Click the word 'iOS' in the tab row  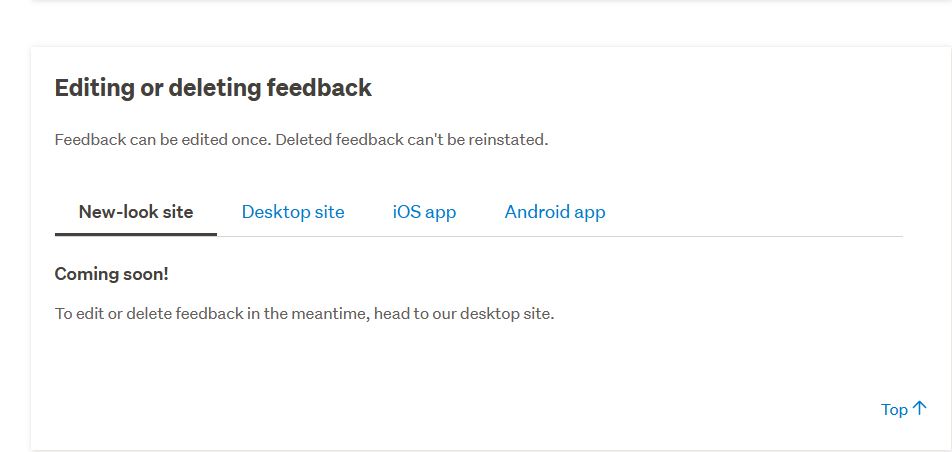(x=407, y=212)
